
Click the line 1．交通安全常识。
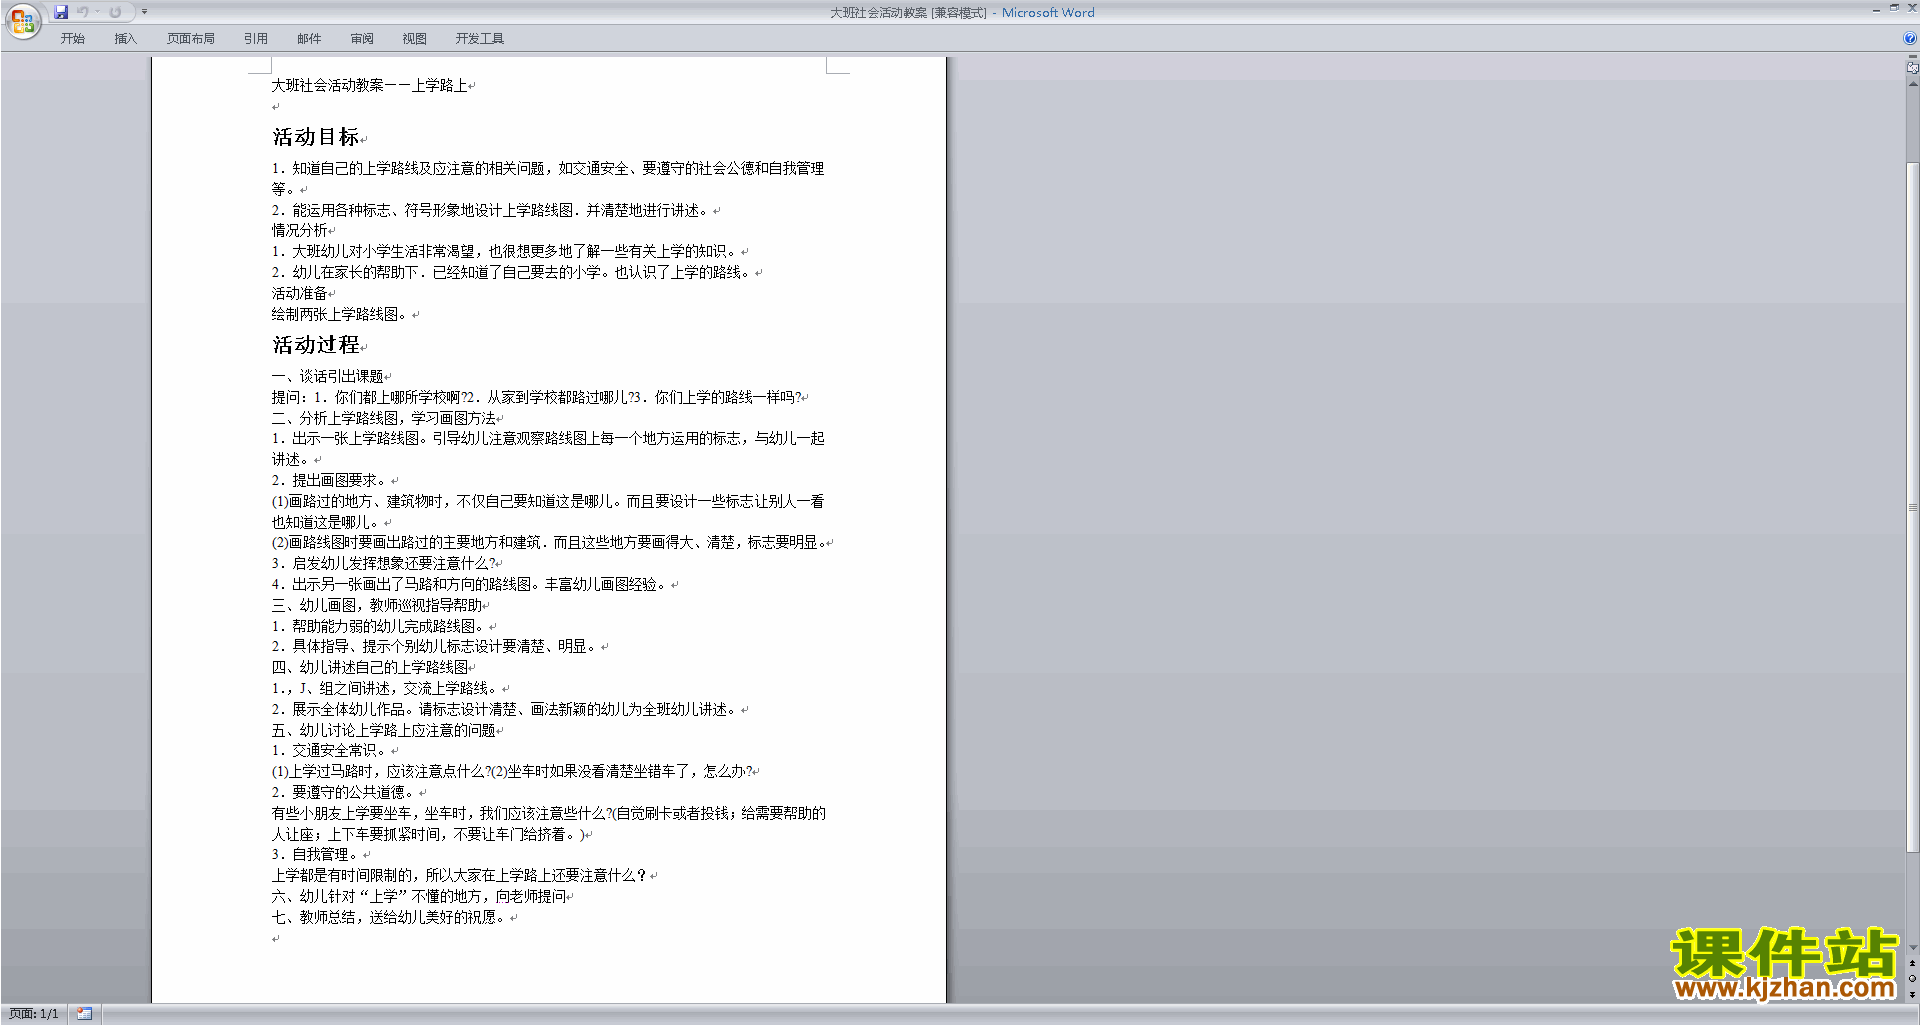click(330, 750)
